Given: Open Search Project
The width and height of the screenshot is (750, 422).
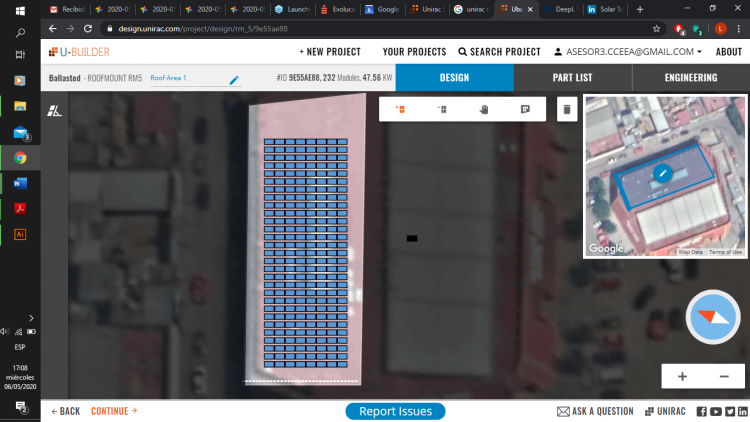Looking at the screenshot, I should coord(499,52).
